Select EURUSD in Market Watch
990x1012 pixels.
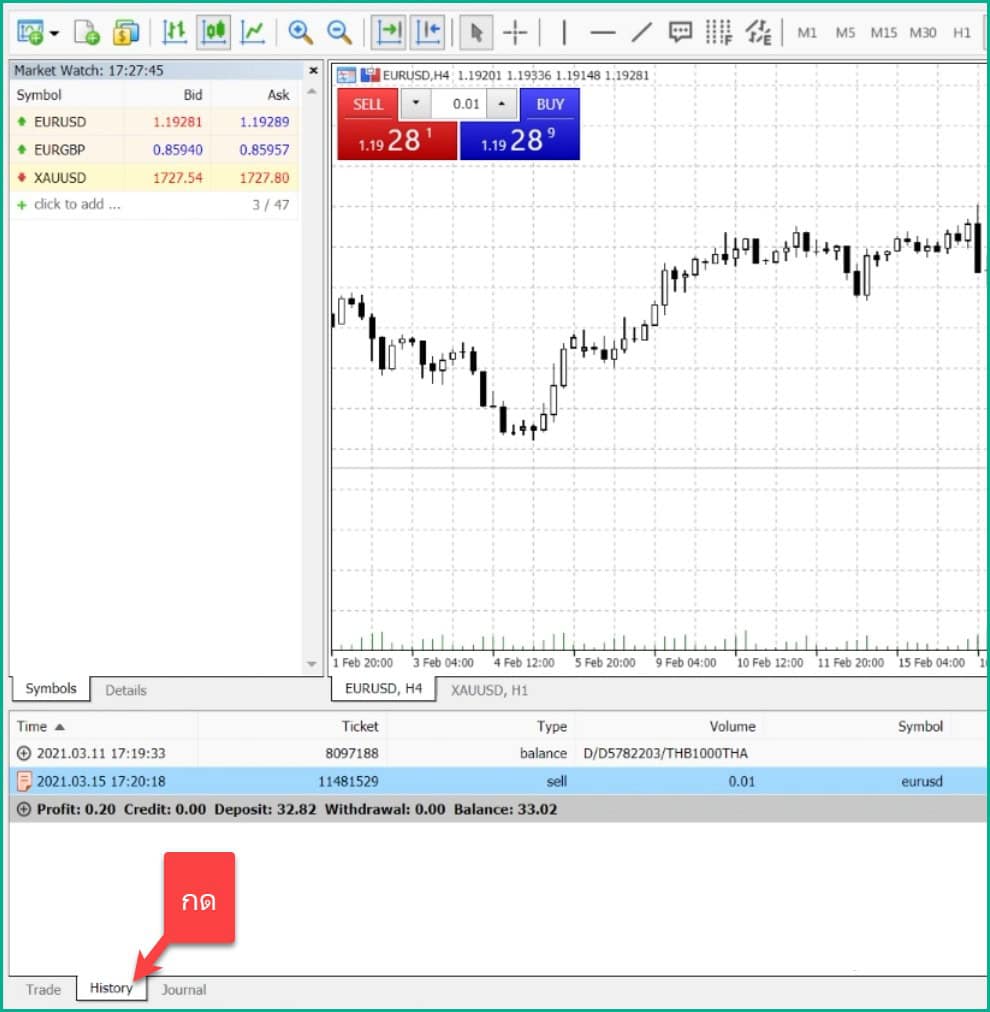pos(155,122)
